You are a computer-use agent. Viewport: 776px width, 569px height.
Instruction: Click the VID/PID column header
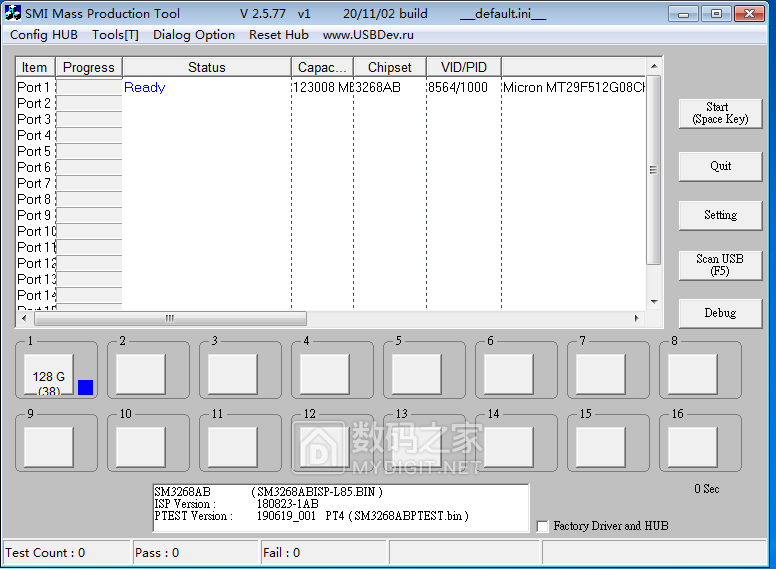coord(464,67)
